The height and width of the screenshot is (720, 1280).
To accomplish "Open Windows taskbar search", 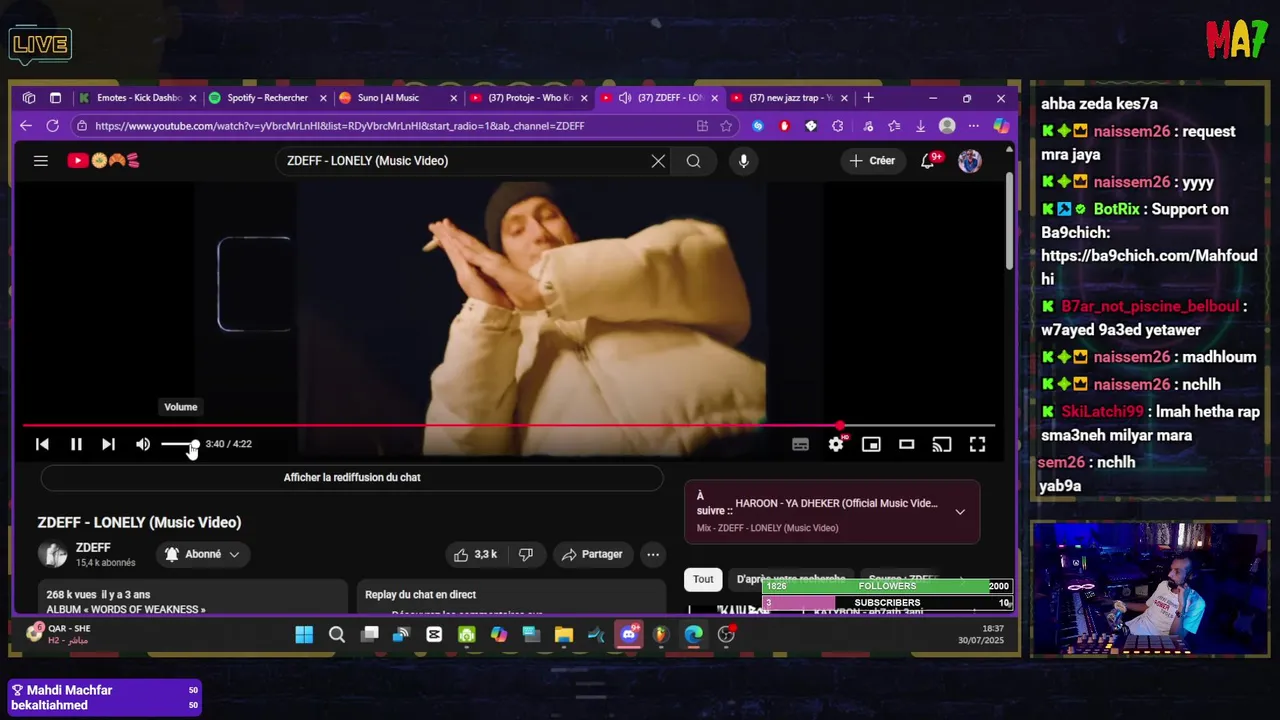I will 337,634.
